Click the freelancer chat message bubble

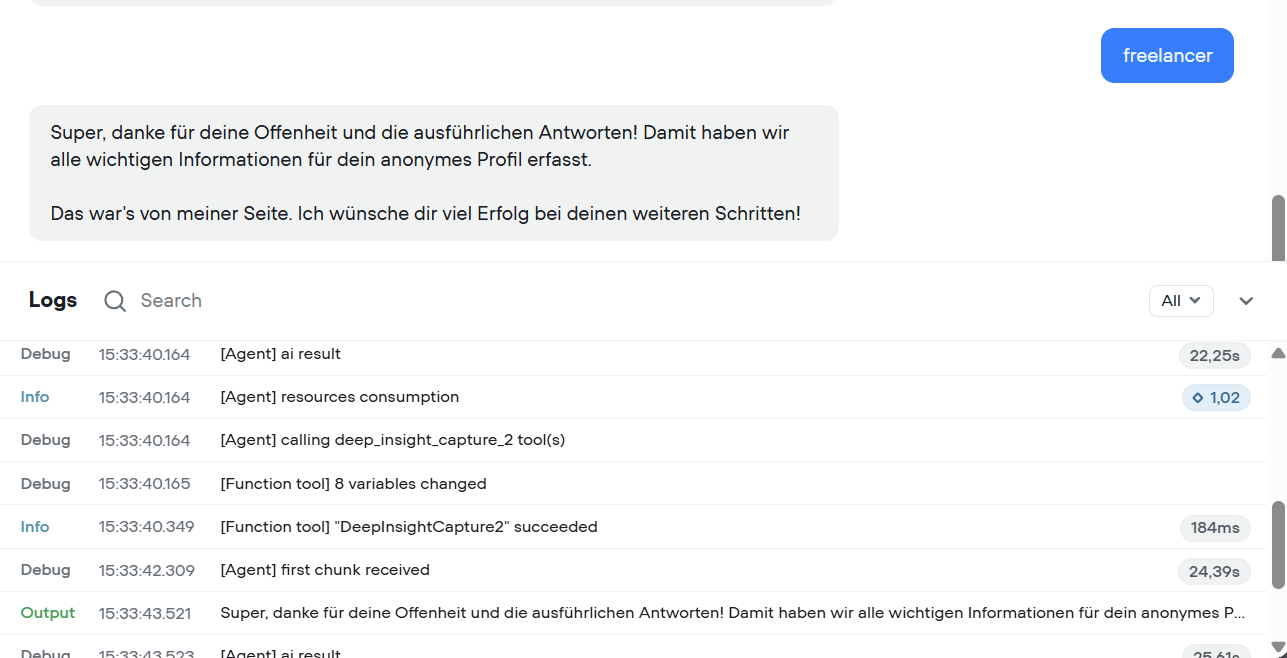[1166, 56]
